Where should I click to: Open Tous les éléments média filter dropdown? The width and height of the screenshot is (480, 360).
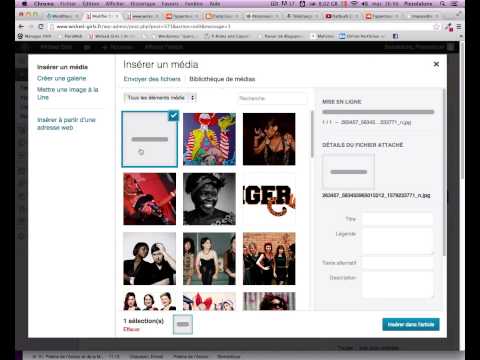(x=160, y=98)
